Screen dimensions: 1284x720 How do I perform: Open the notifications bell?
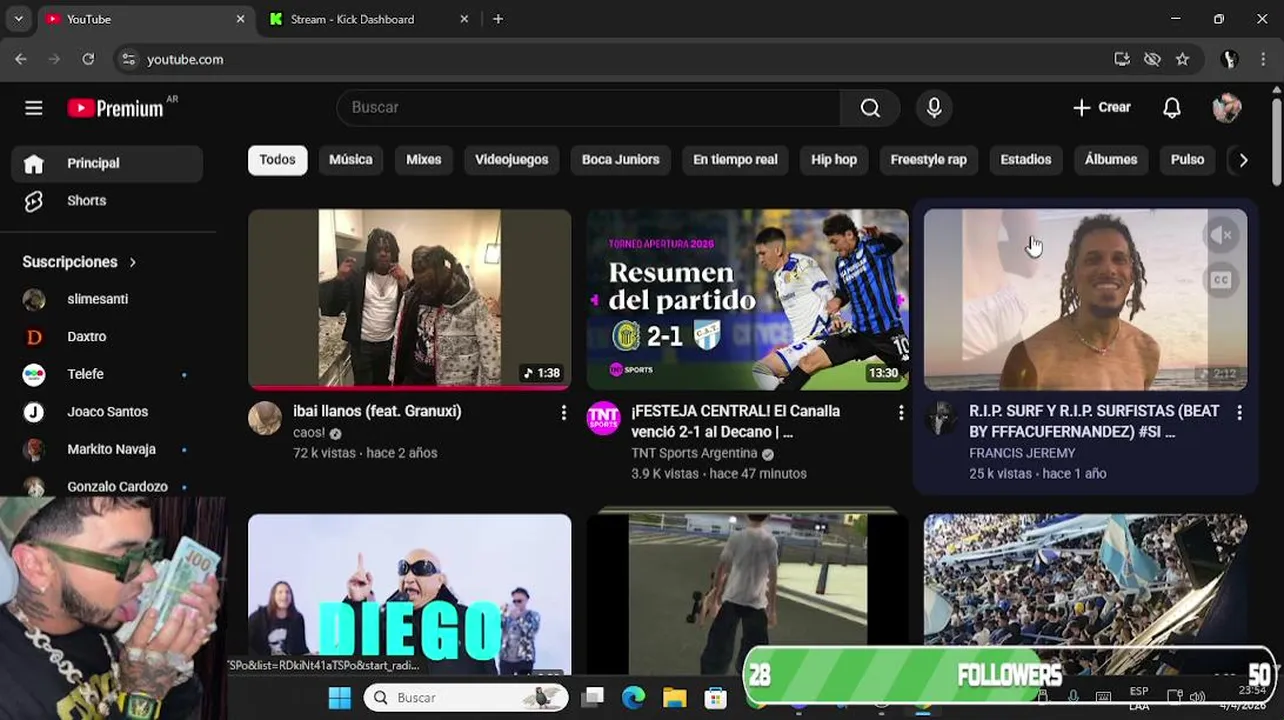click(x=1172, y=108)
